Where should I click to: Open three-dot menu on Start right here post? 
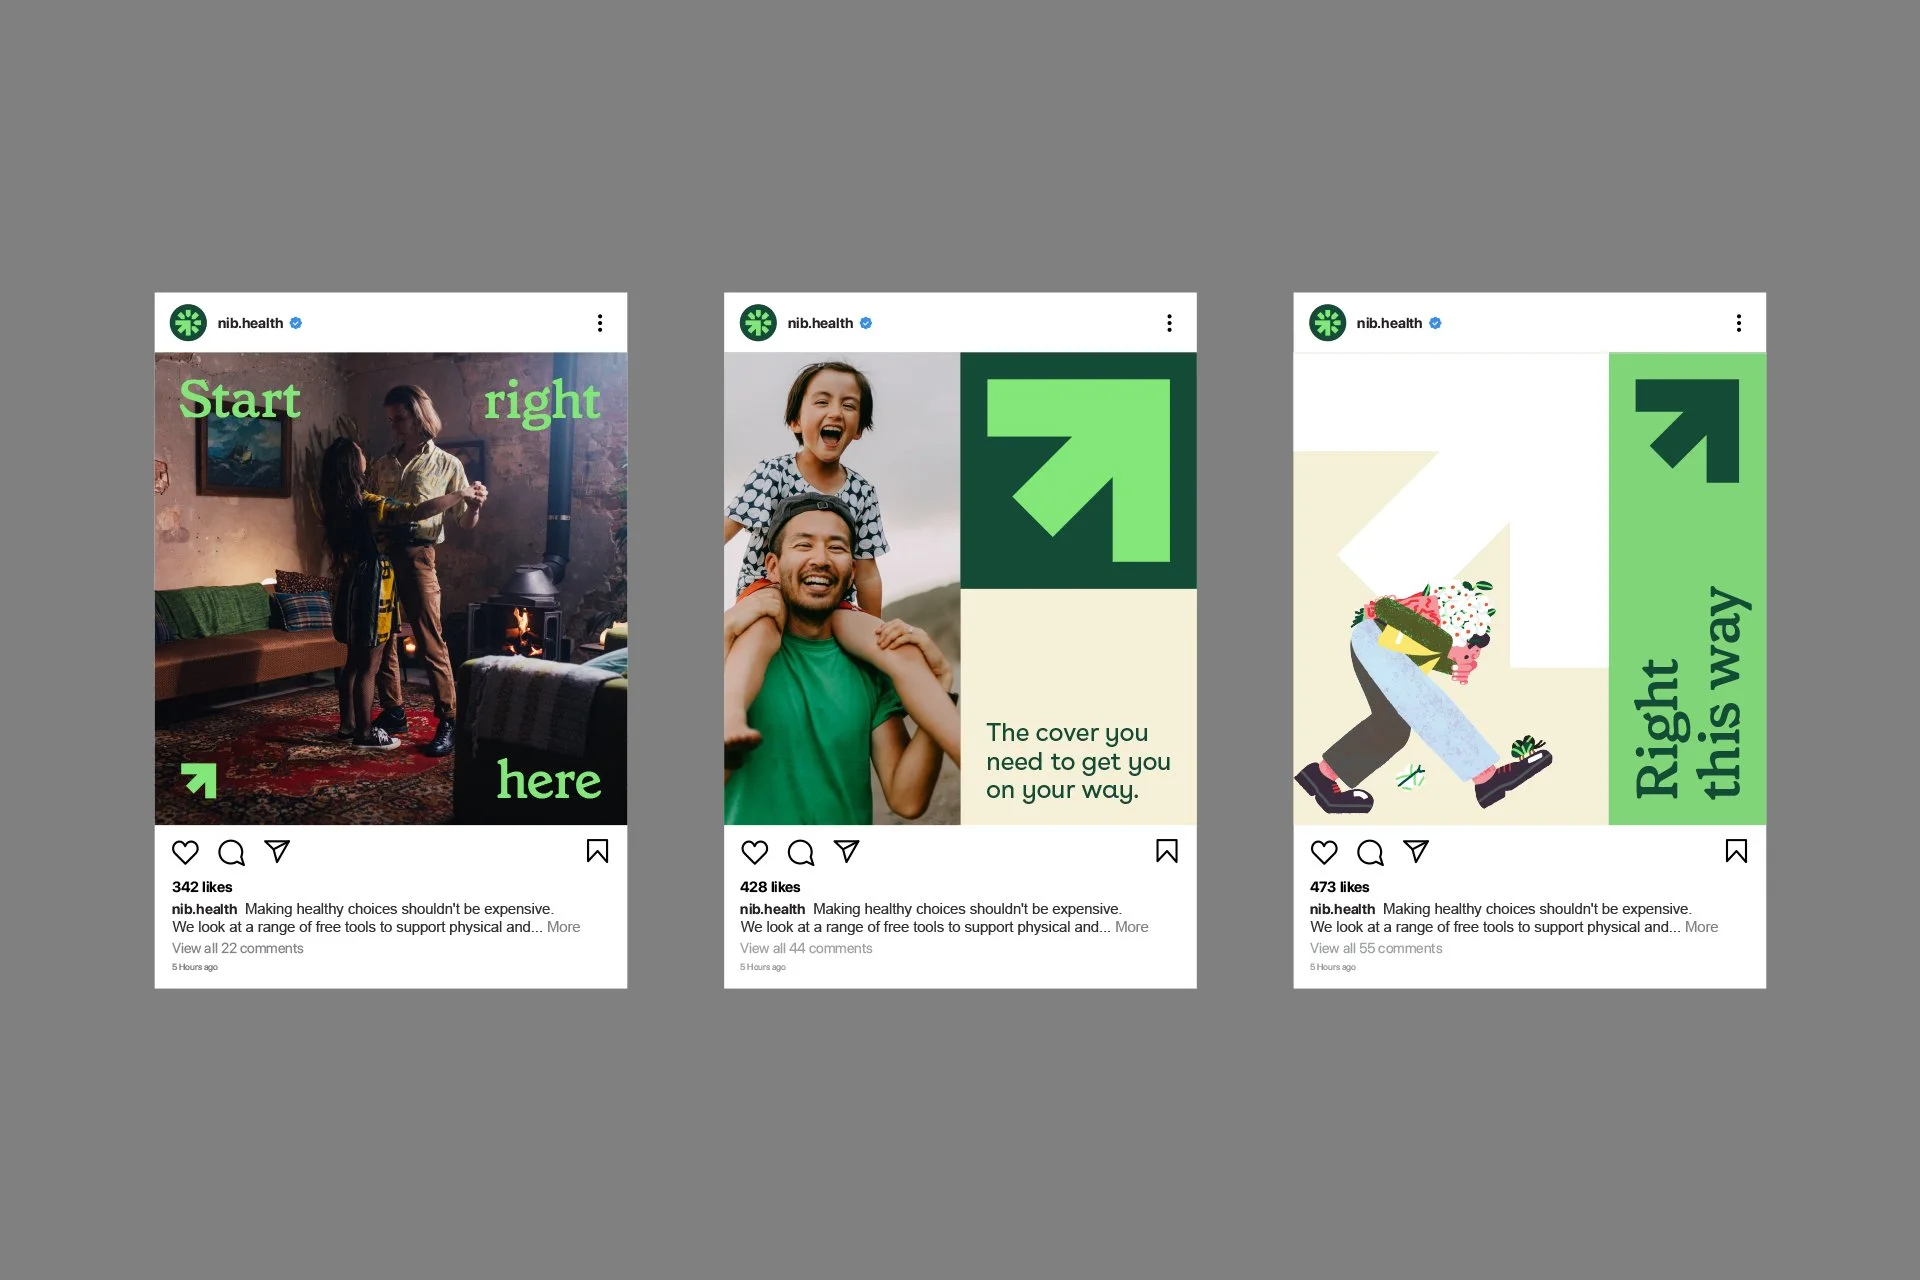coord(600,323)
